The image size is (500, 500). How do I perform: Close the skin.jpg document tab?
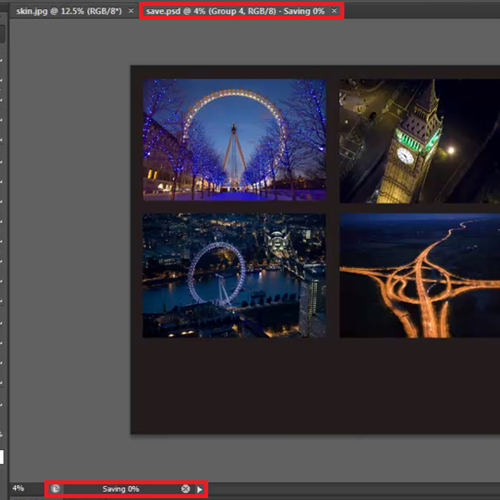click(x=131, y=11)
